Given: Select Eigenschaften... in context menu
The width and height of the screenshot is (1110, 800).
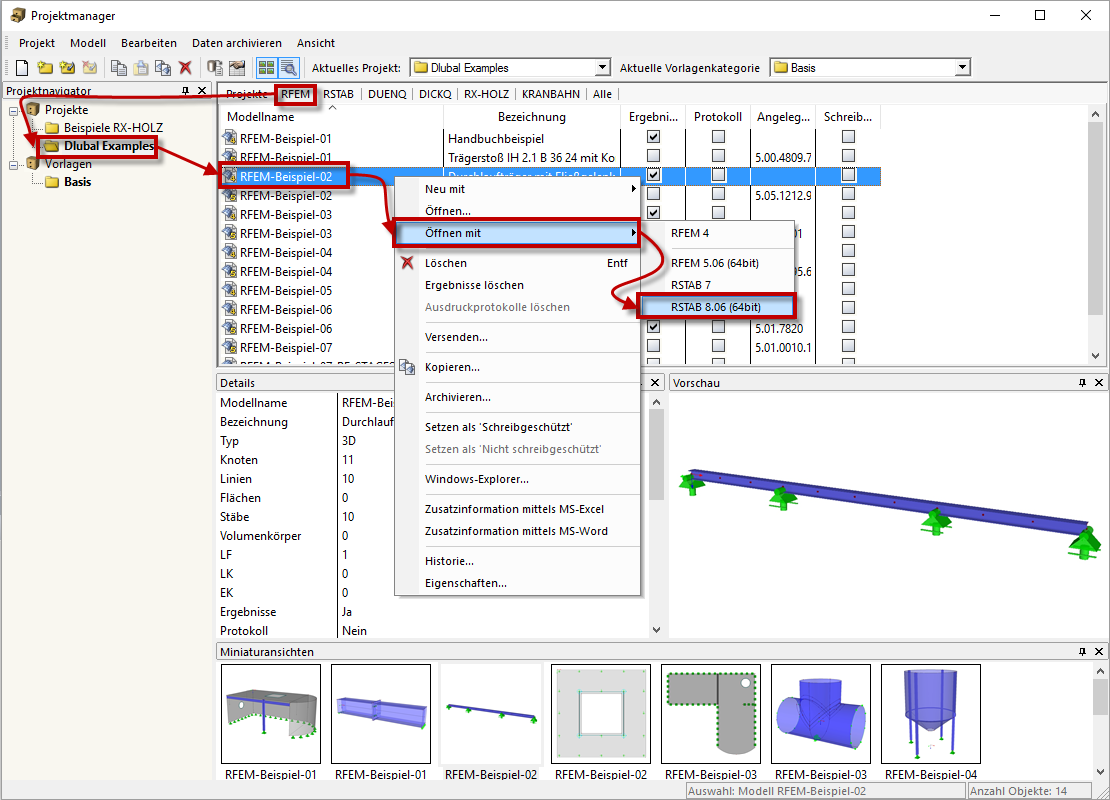Looking at the screenshot, I should 517,583.
